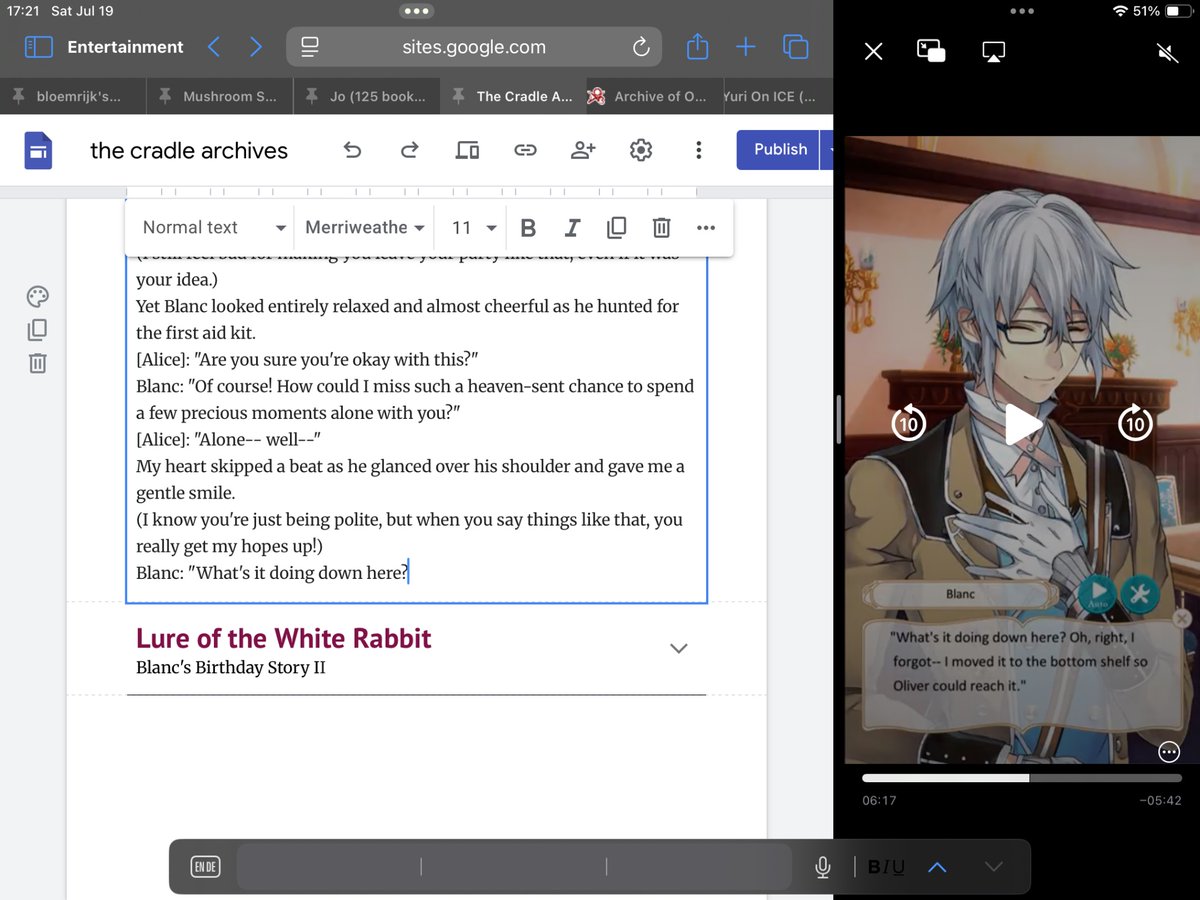Toggle bold in the text toolbar
The height and width of the screenshot is (900, 1200).
click(x=529, y=228)
